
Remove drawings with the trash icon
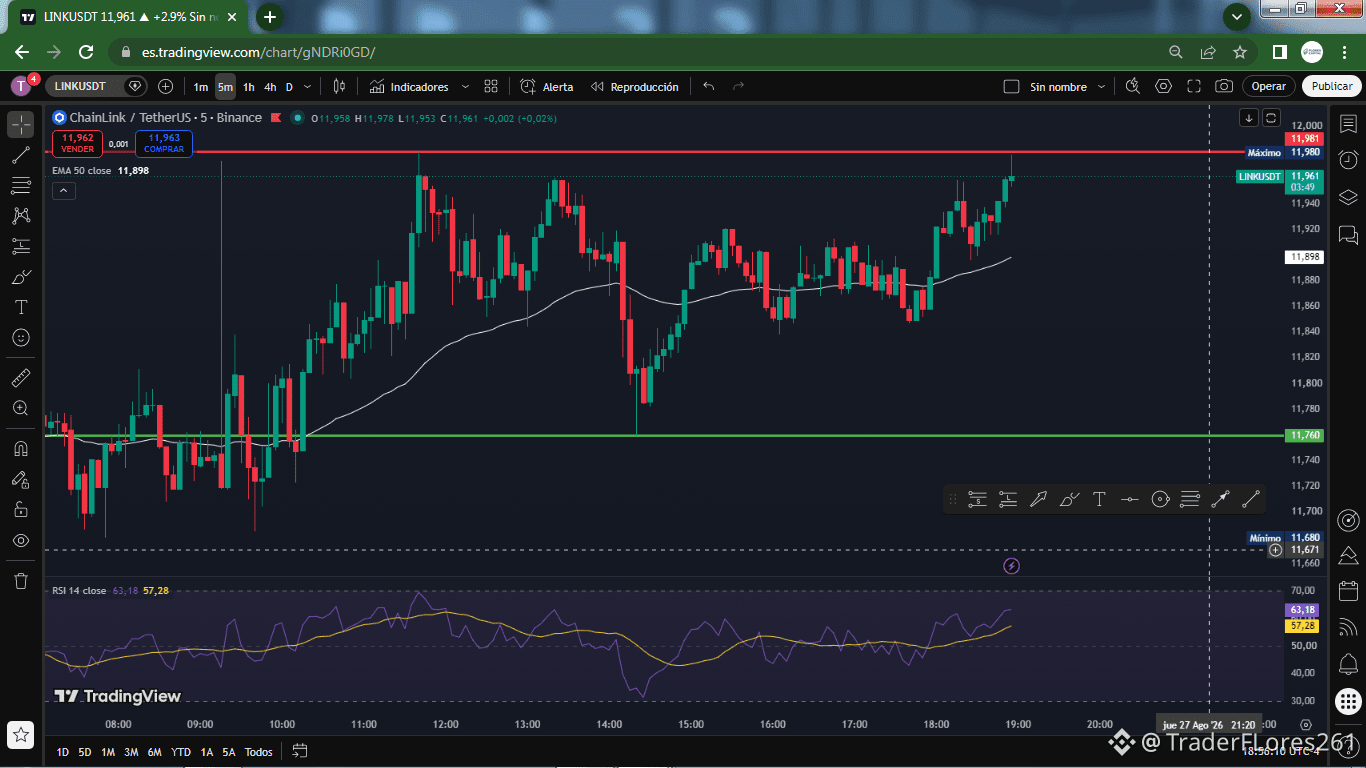click(x=21, y=581)
